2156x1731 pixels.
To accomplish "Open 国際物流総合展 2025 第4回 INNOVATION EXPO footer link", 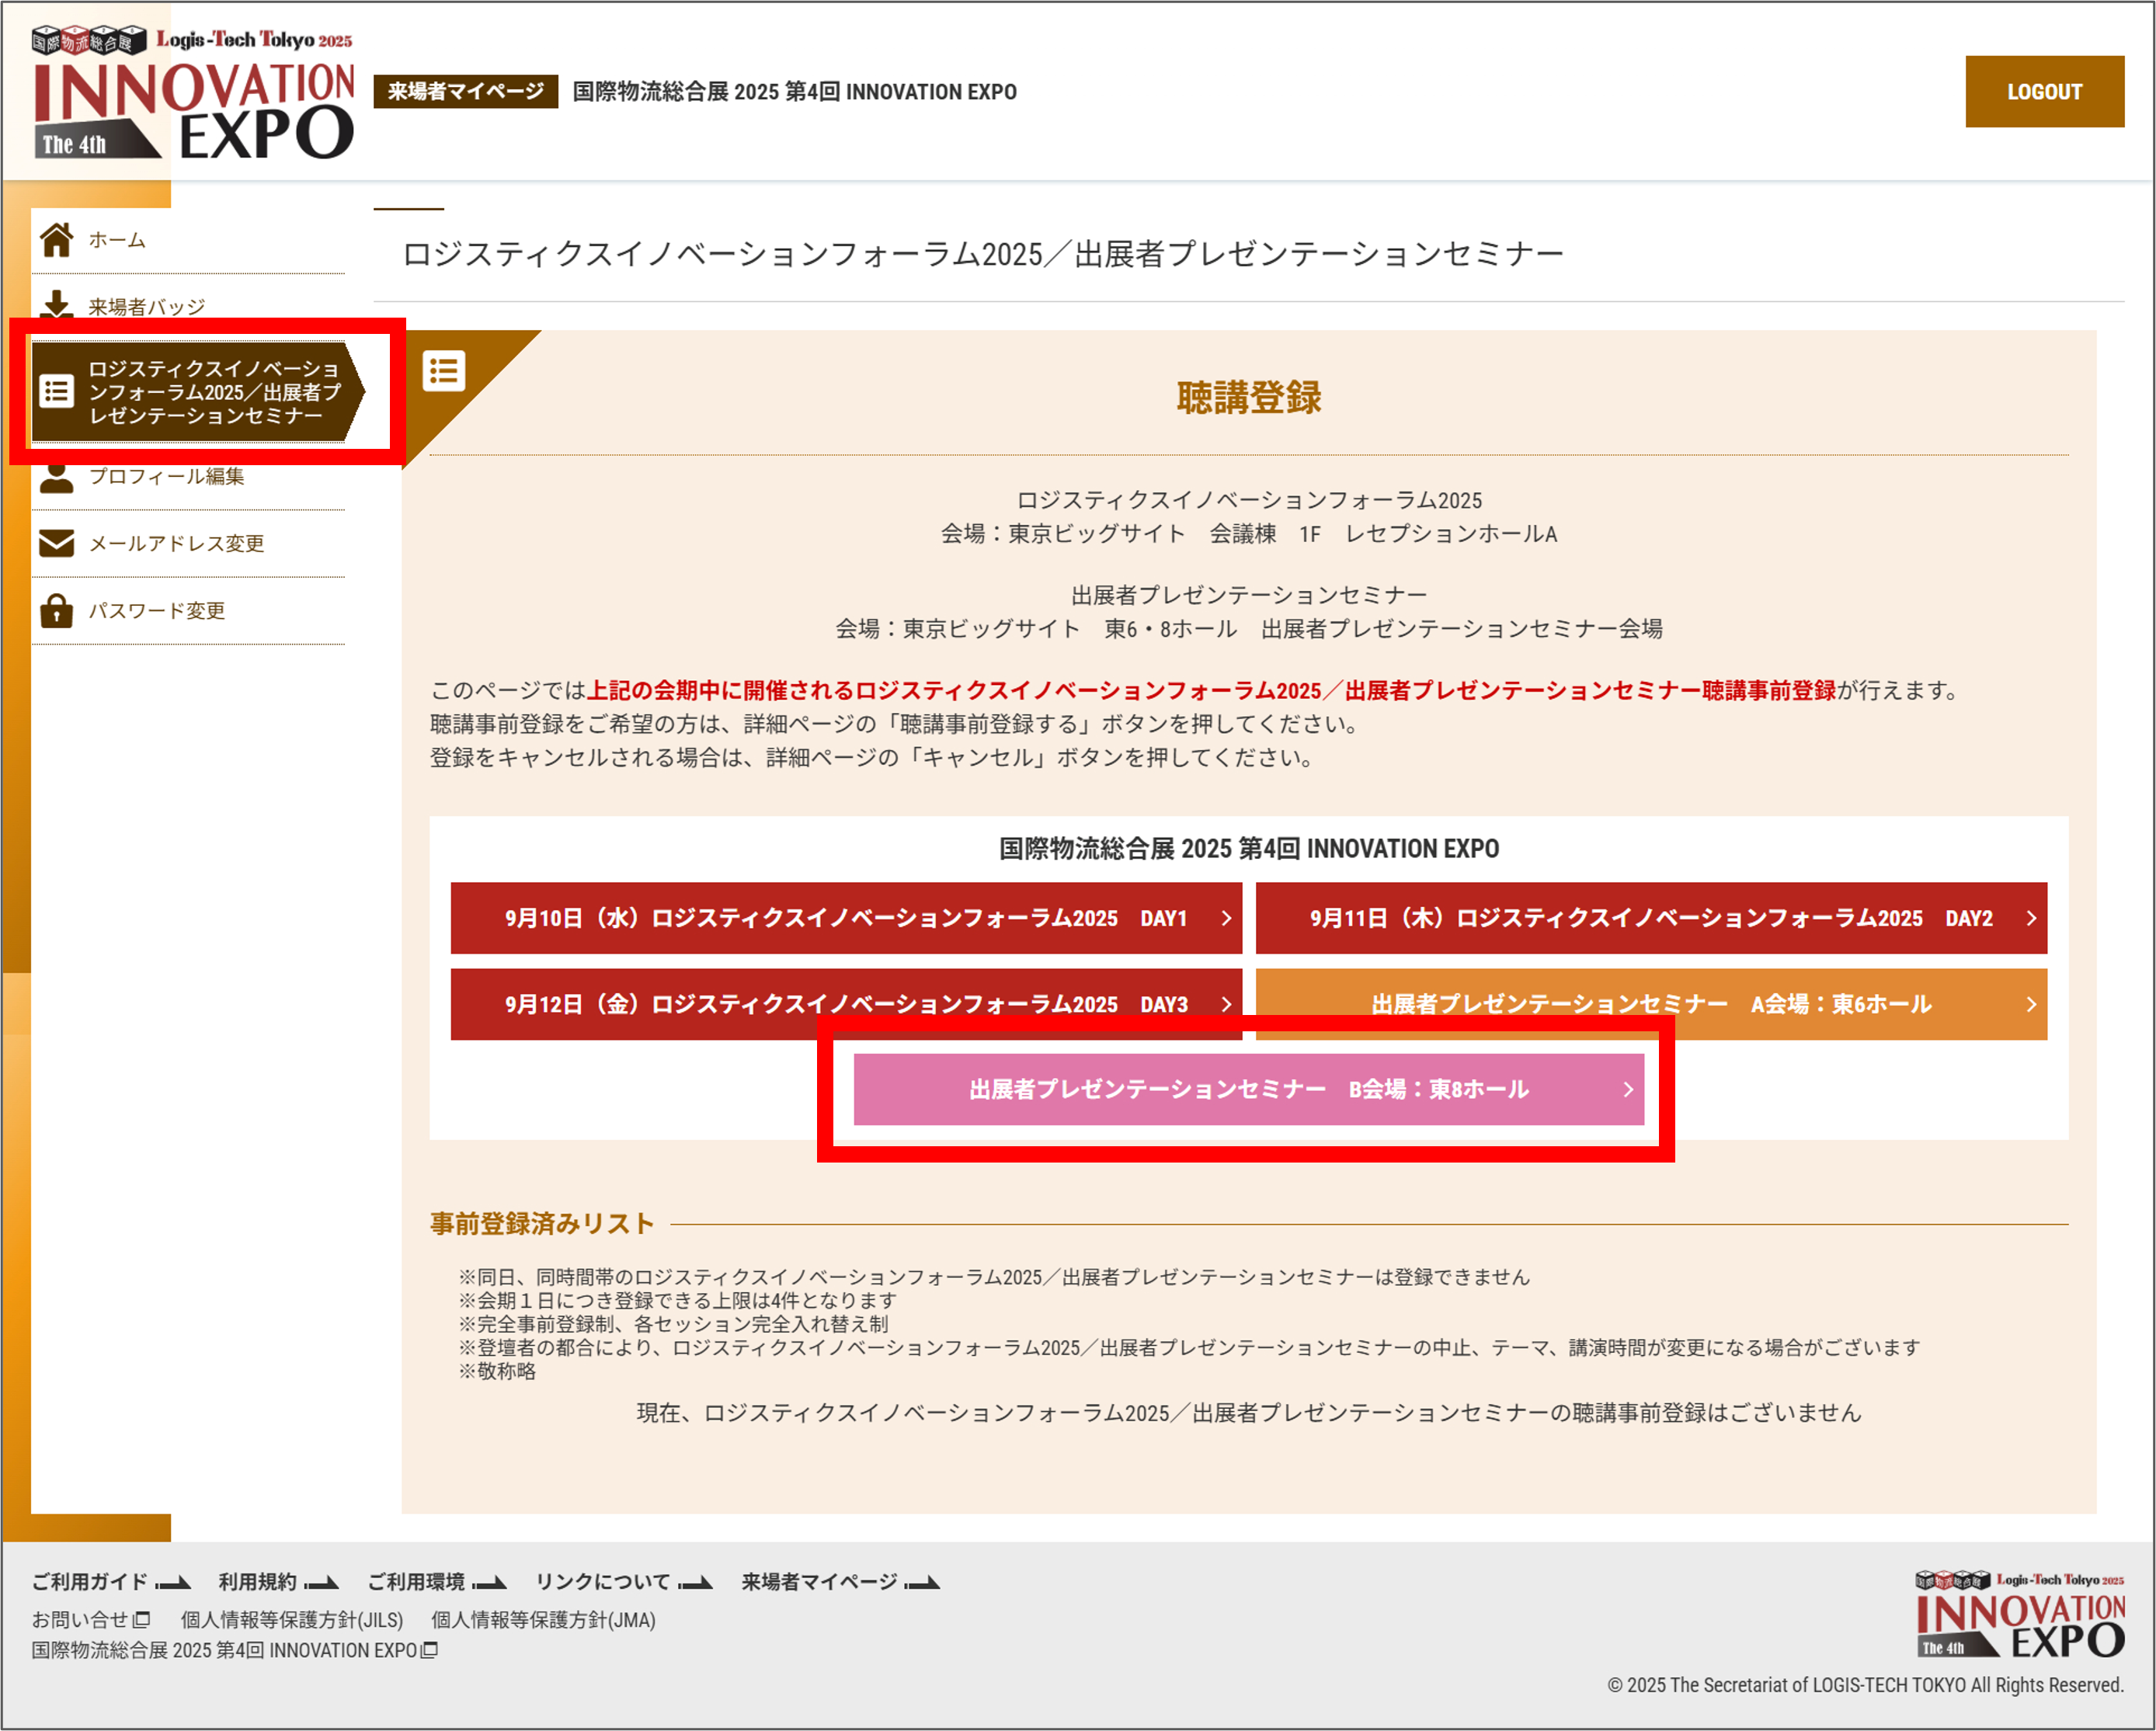I will point(234,1650).
